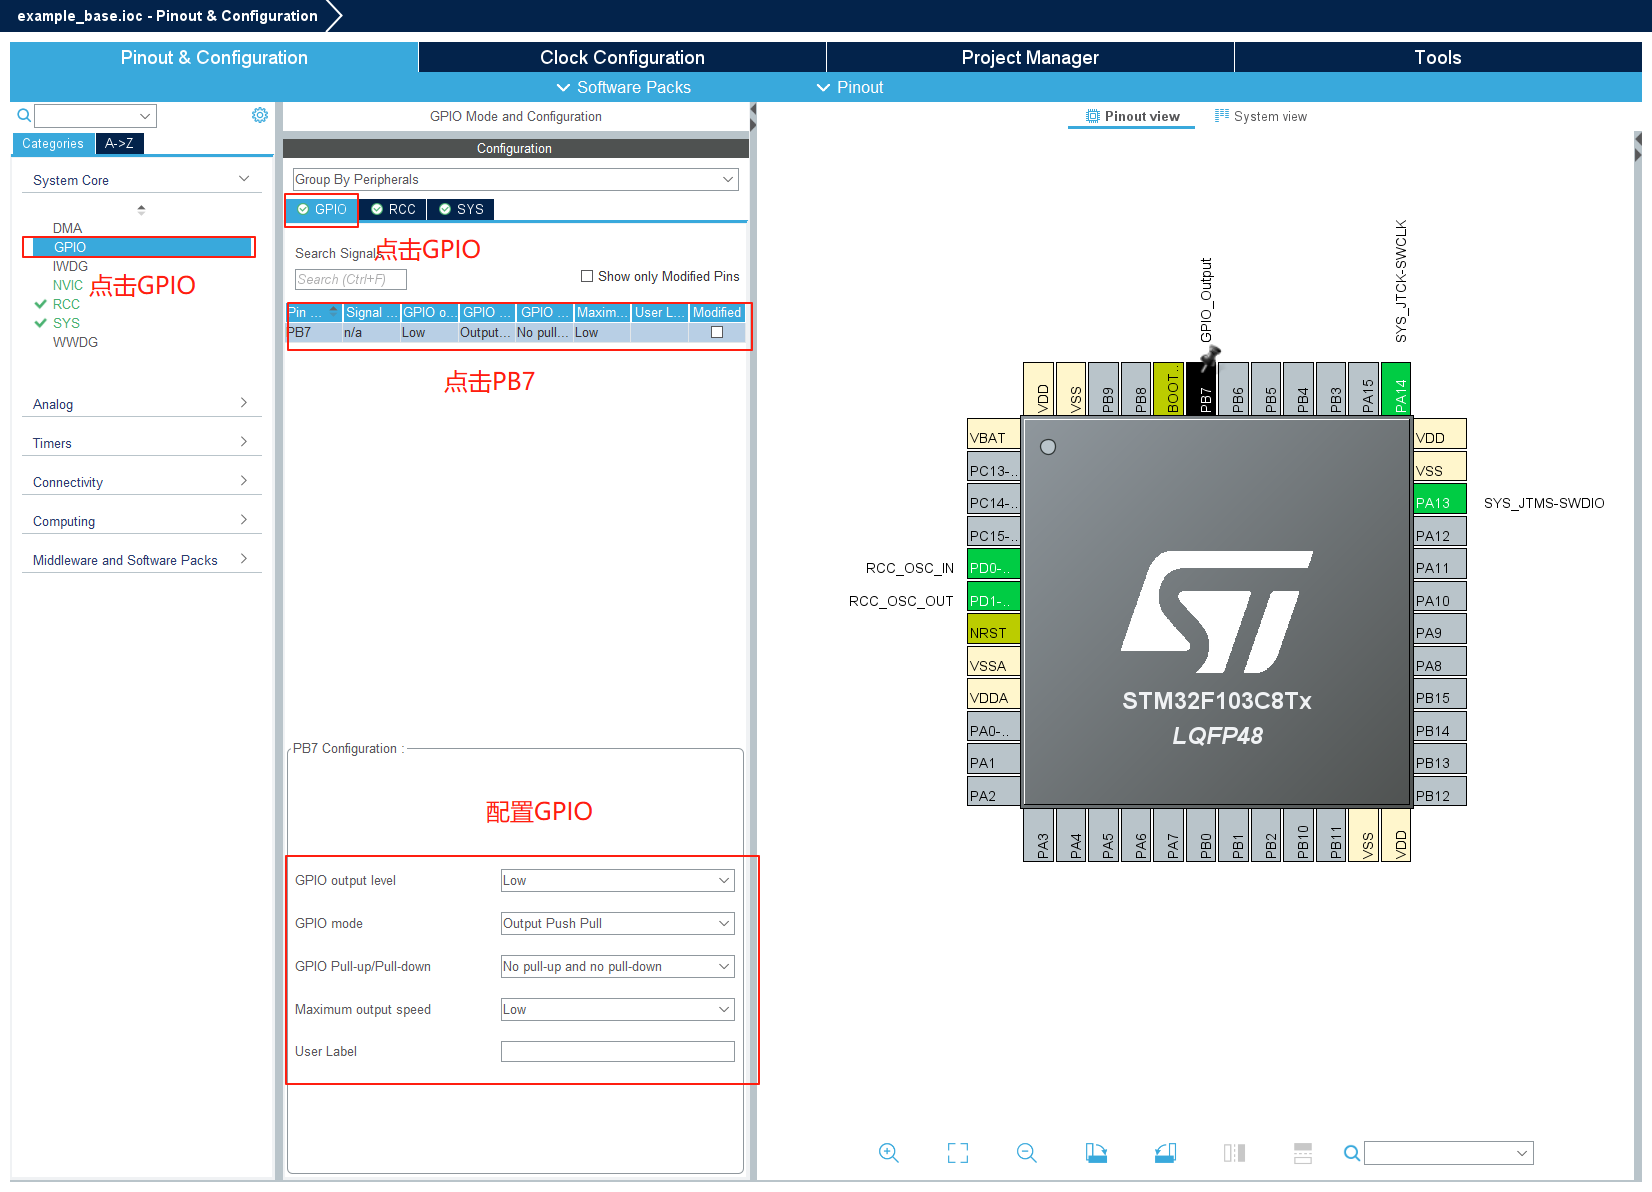Tick the Modified checkbox in PB7 row

[717, 332]
